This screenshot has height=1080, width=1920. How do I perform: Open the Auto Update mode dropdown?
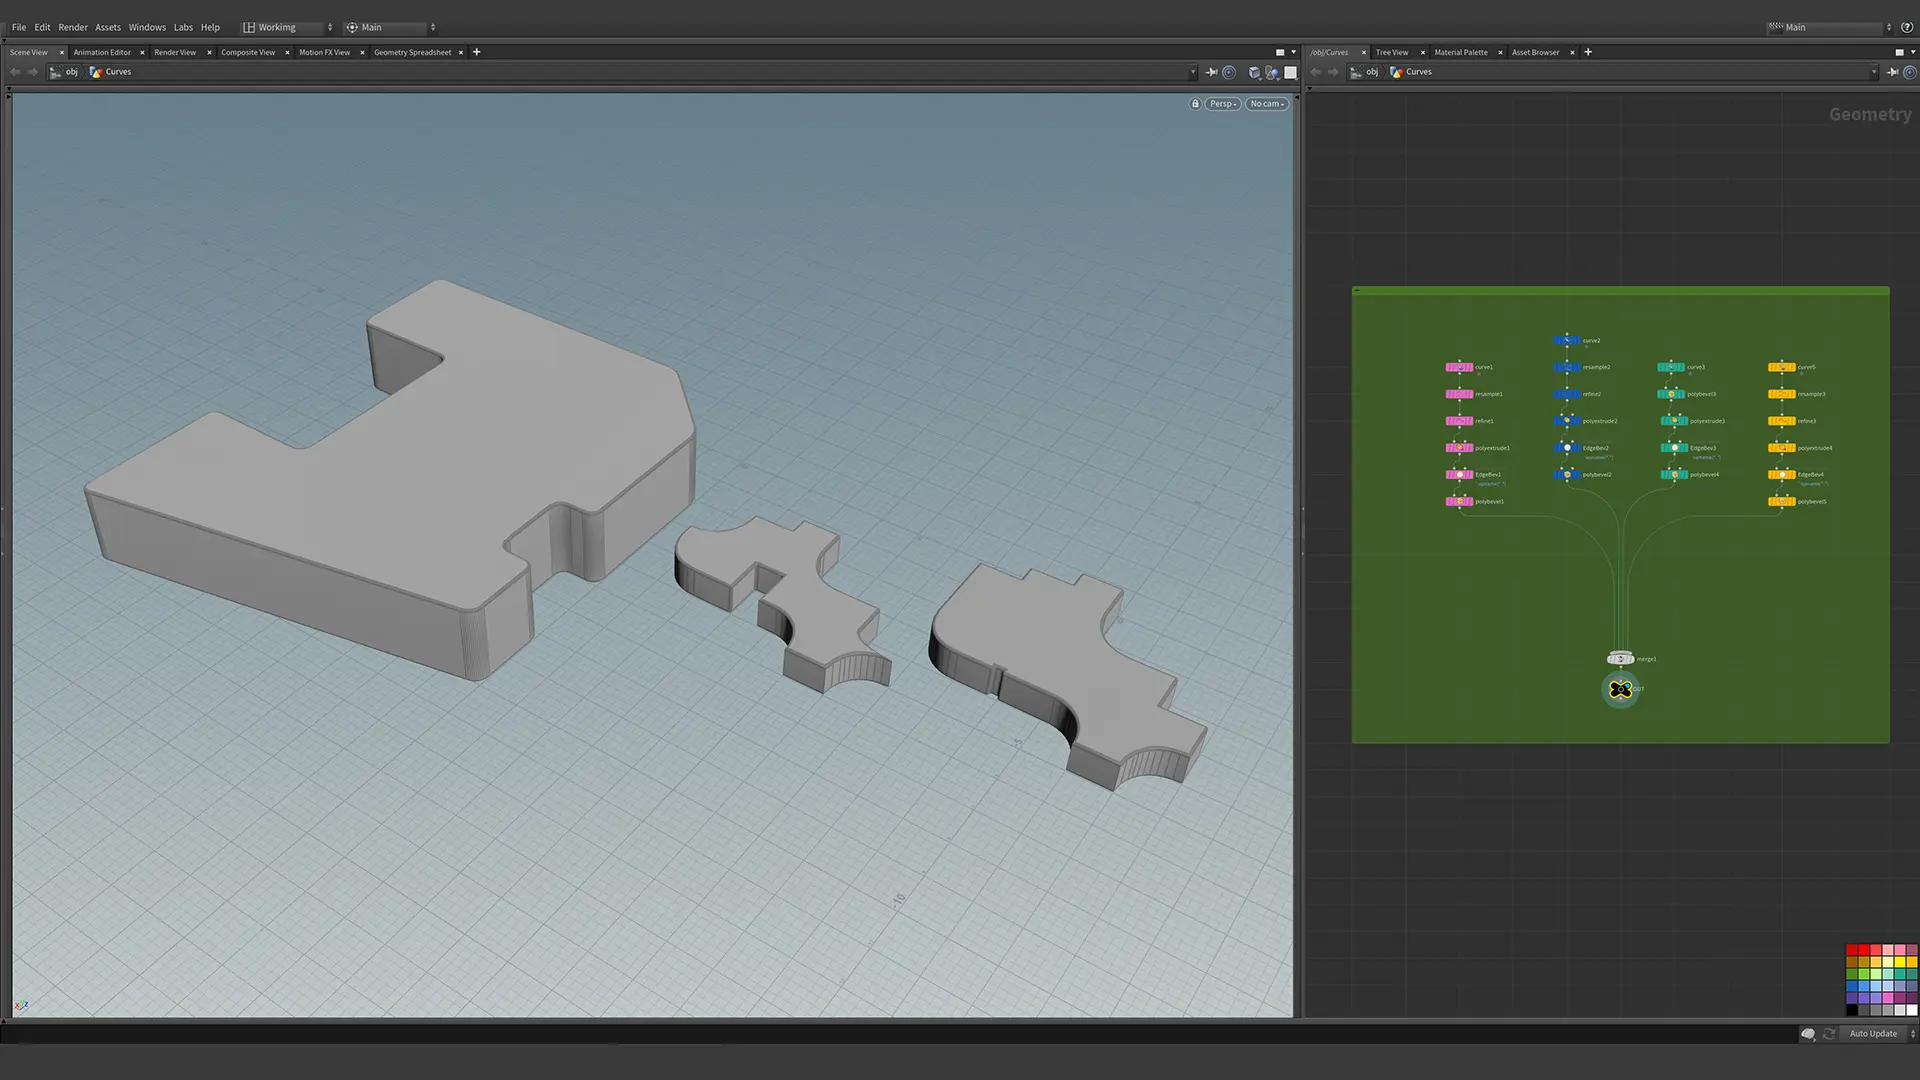(x=1880, y=1034)
